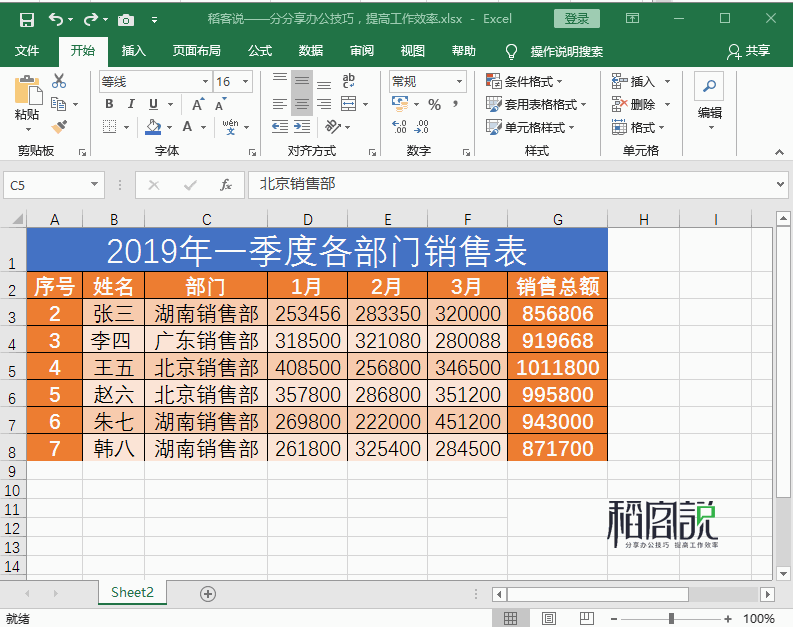Increase indent
This screenshot has width=793, height=627.
(302, 127)
